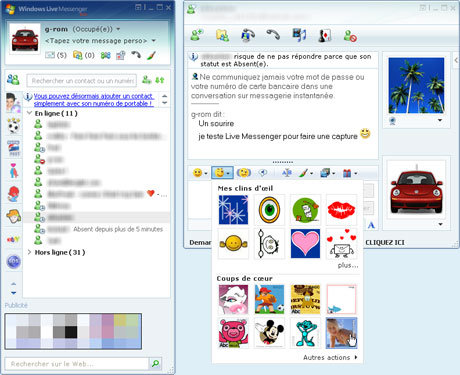The width and height of the screenshot is (460, 375).
Task: Click the web search magnifier button
Action: point(155,364)
